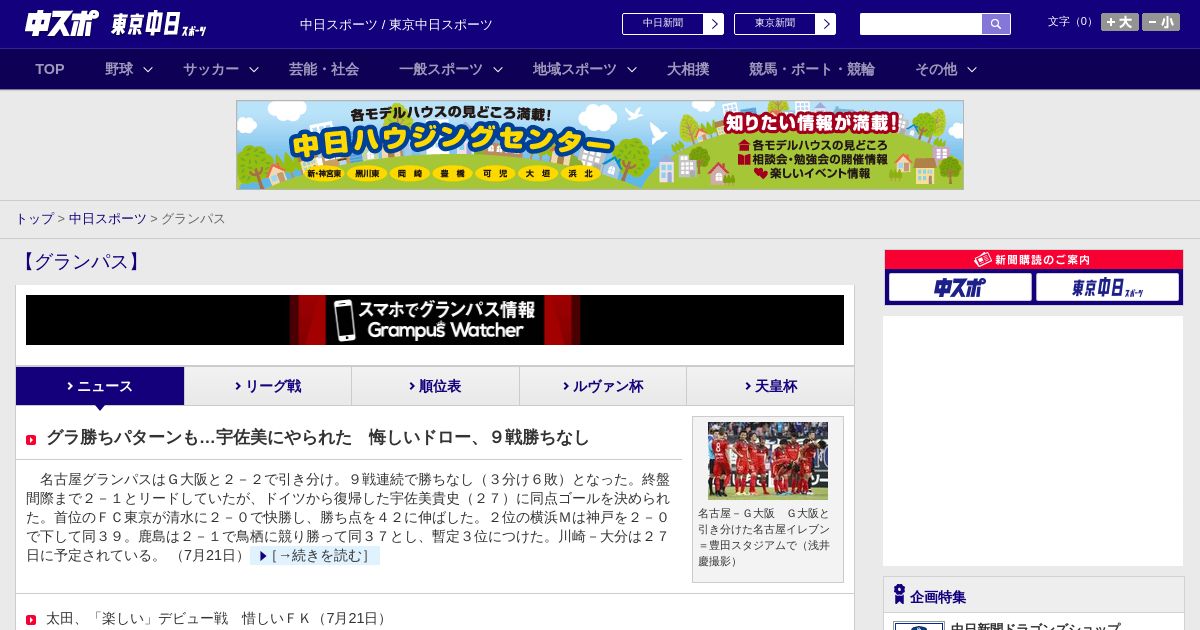Open the 中日新聞 link button

[x=672, y=24]
